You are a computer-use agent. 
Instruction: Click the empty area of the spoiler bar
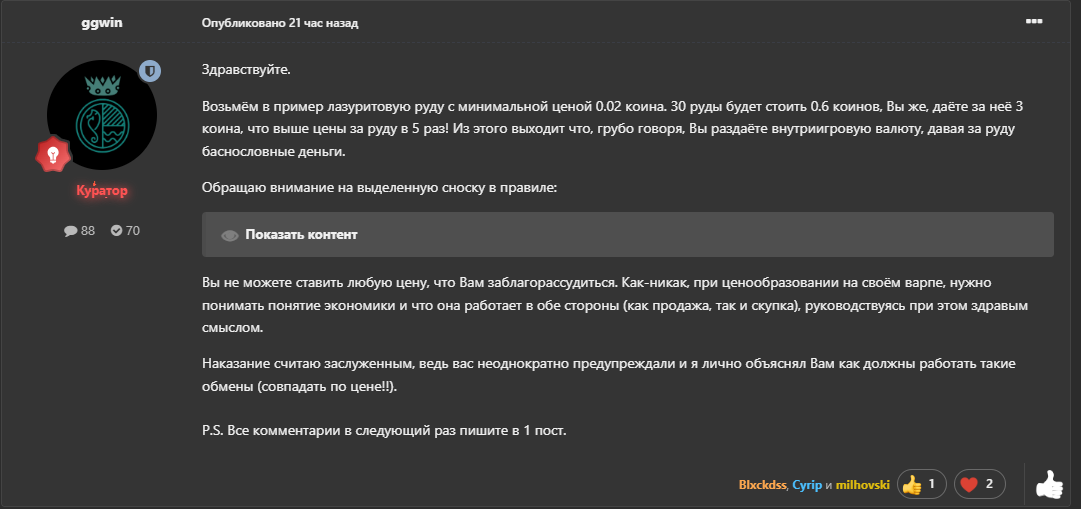tap(703, 234)
